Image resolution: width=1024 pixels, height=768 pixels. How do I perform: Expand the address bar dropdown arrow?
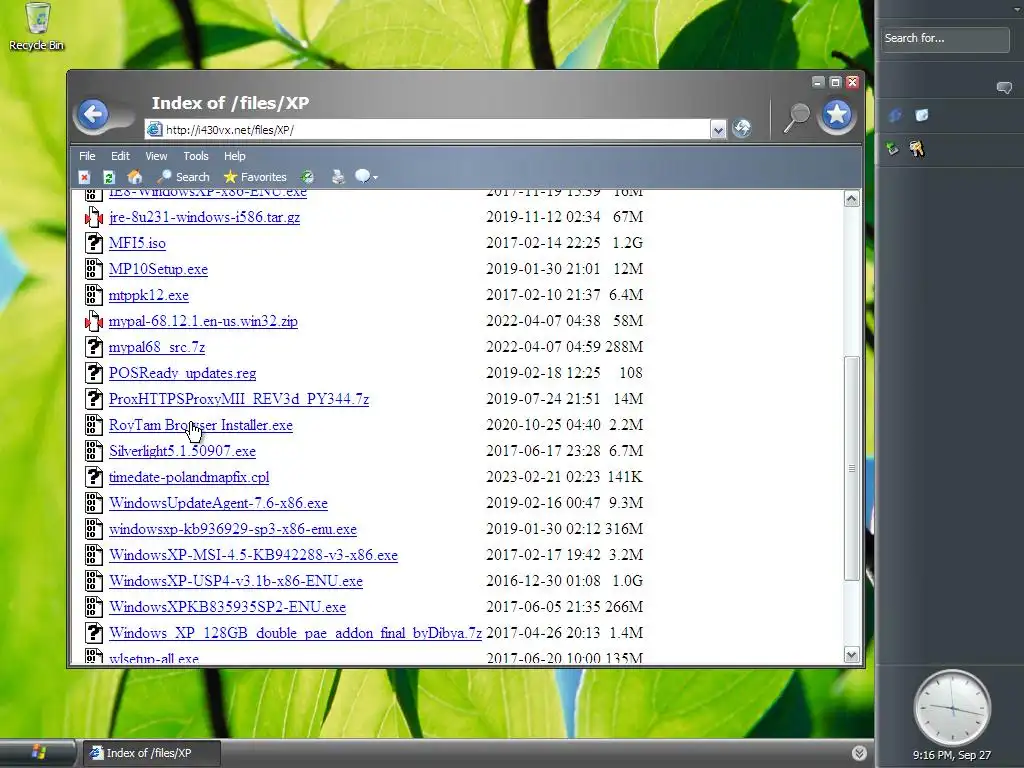point(718,129)
